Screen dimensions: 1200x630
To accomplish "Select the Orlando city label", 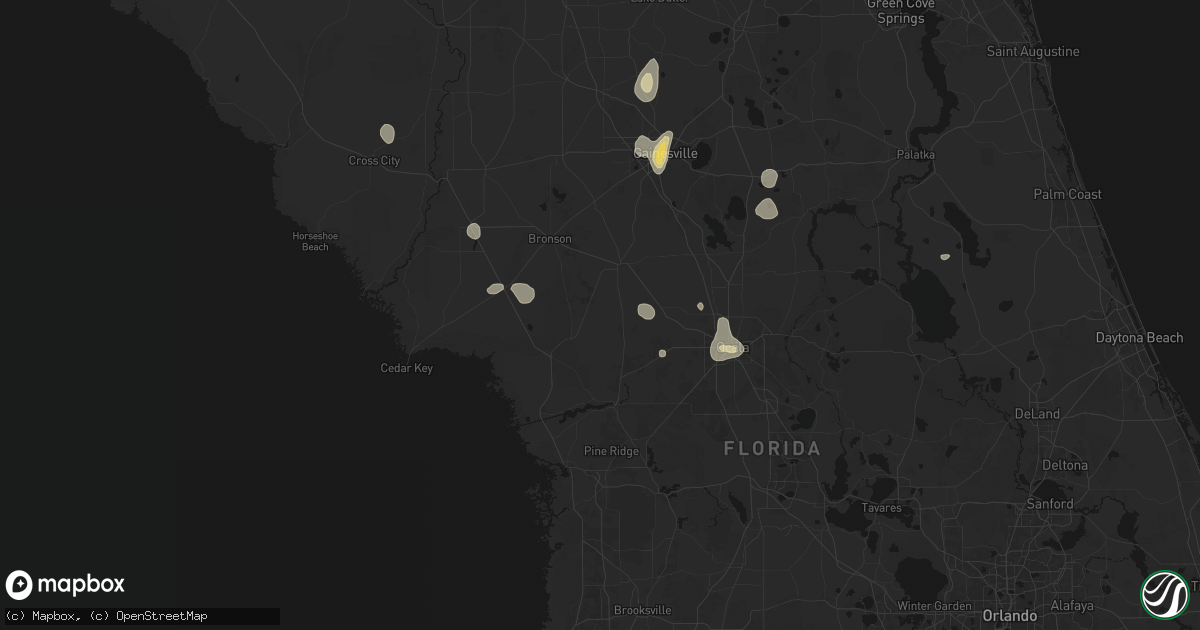I will click(x=1009, y=614).
